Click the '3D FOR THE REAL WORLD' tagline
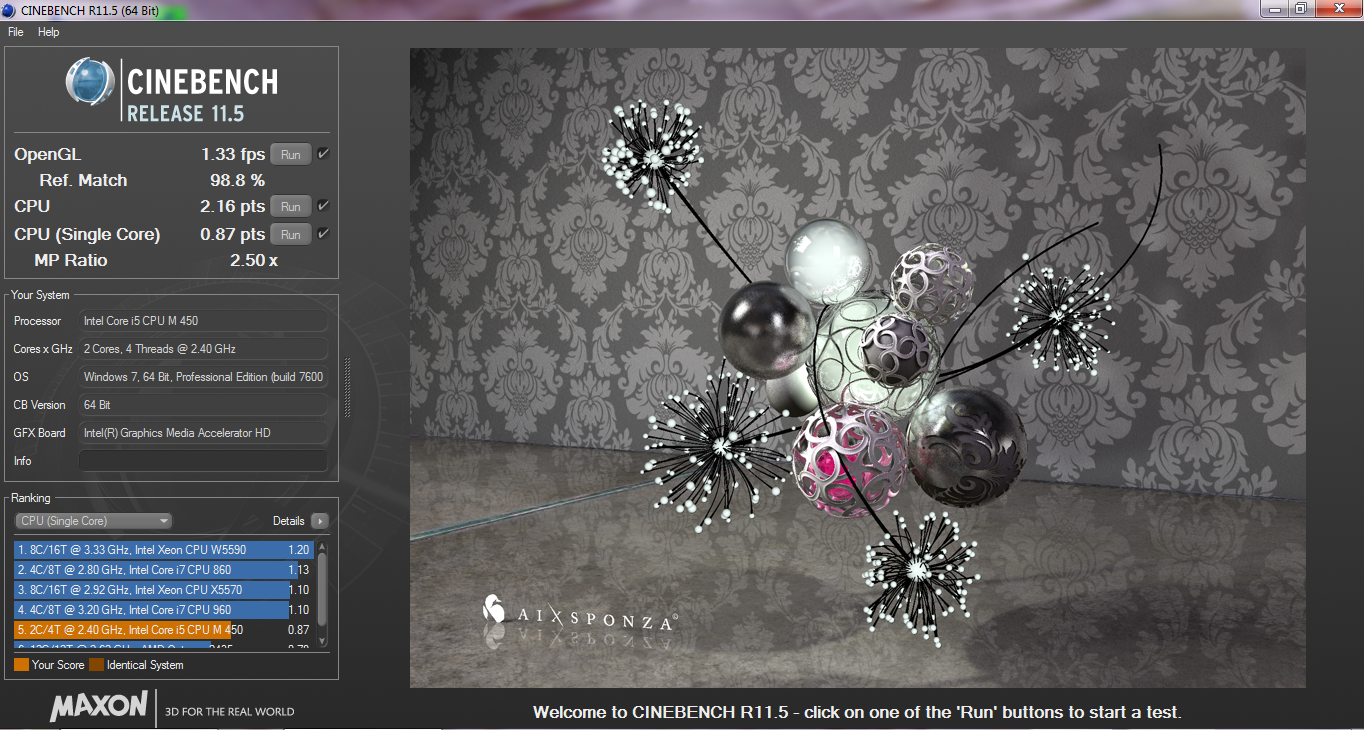 pyautogui.click(x=230, y=712)
